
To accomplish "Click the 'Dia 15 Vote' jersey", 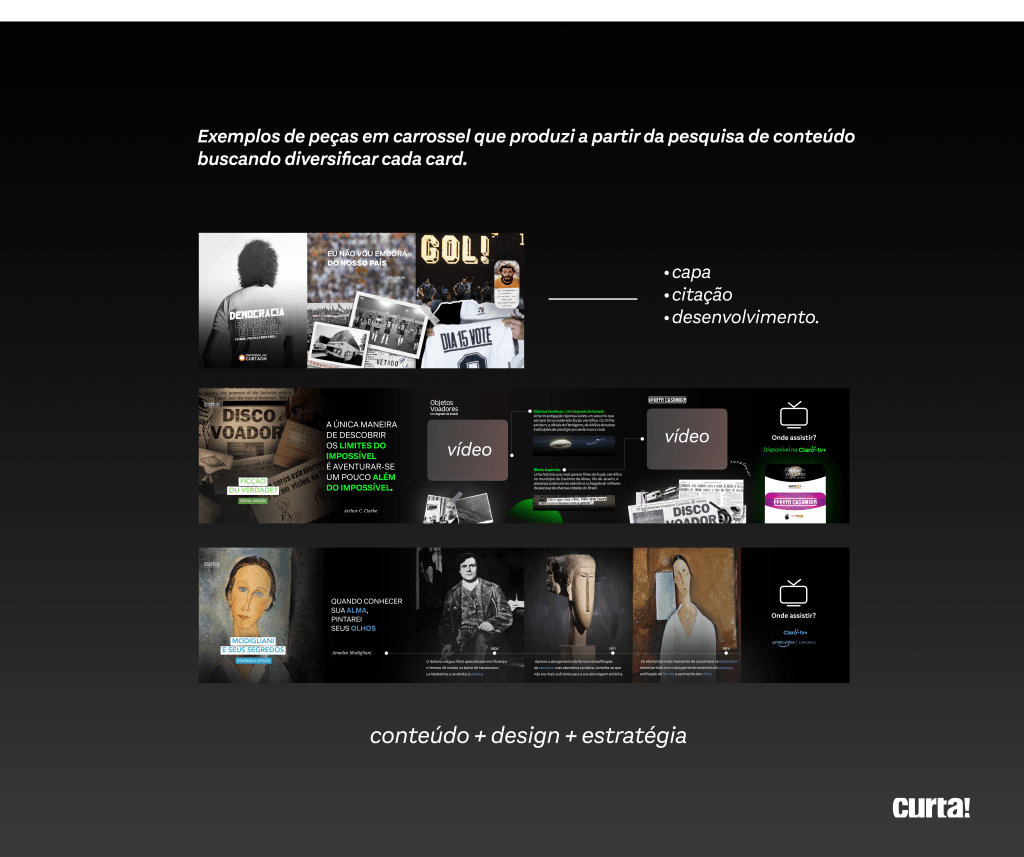I will pyautogui.click(x=468, y=340).
